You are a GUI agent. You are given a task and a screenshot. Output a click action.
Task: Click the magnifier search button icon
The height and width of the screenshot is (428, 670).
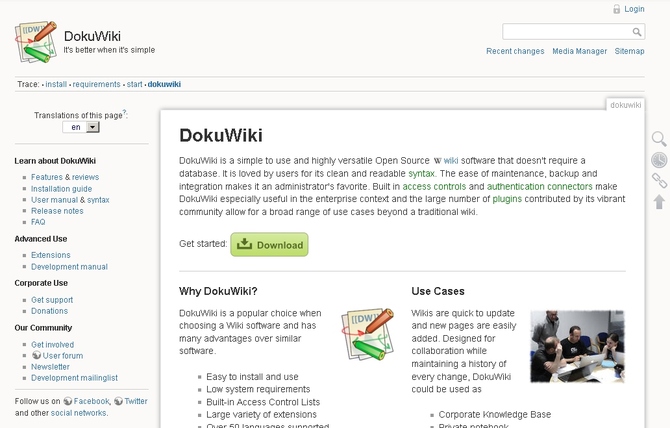pos(637,32)
